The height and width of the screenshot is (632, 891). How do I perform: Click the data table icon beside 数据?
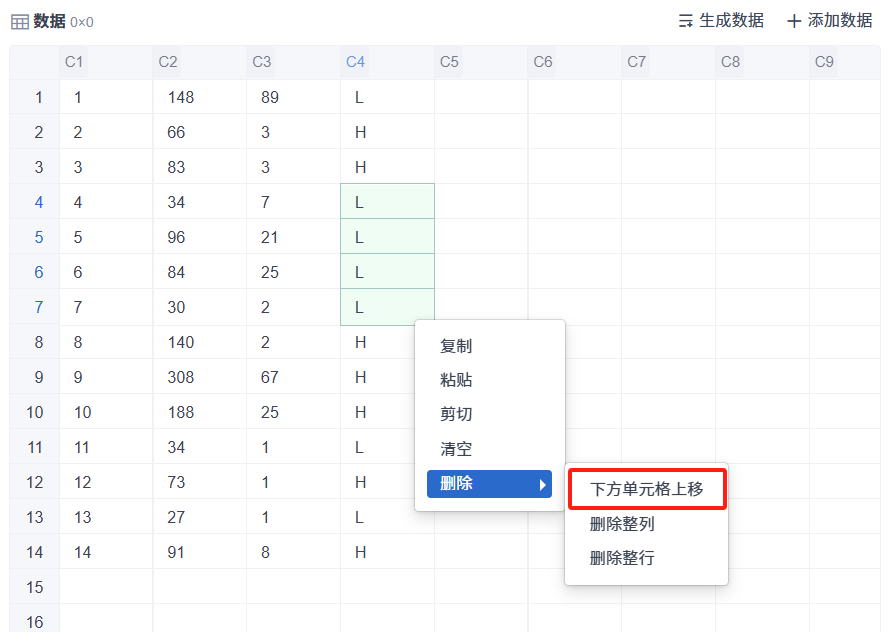pyautogui.click(x=20, y=22)
